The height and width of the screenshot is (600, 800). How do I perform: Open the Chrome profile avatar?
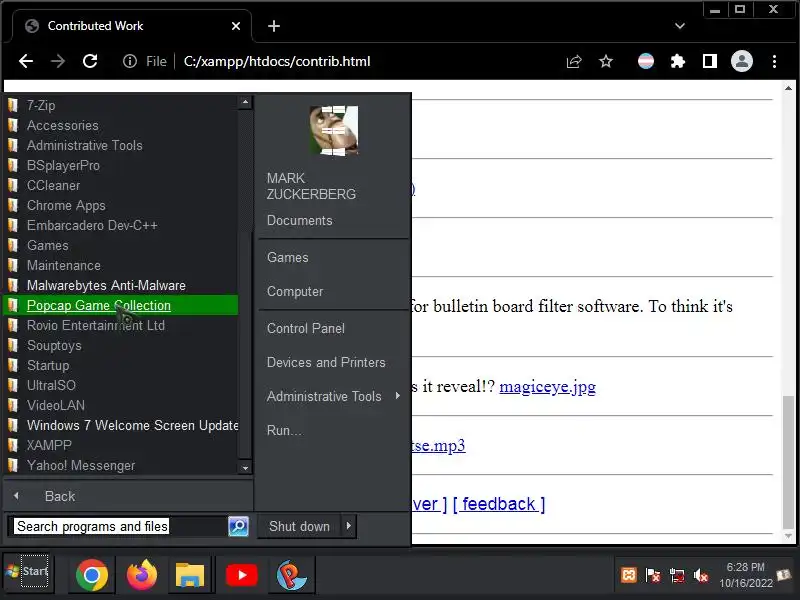click(x=742, y=61)
